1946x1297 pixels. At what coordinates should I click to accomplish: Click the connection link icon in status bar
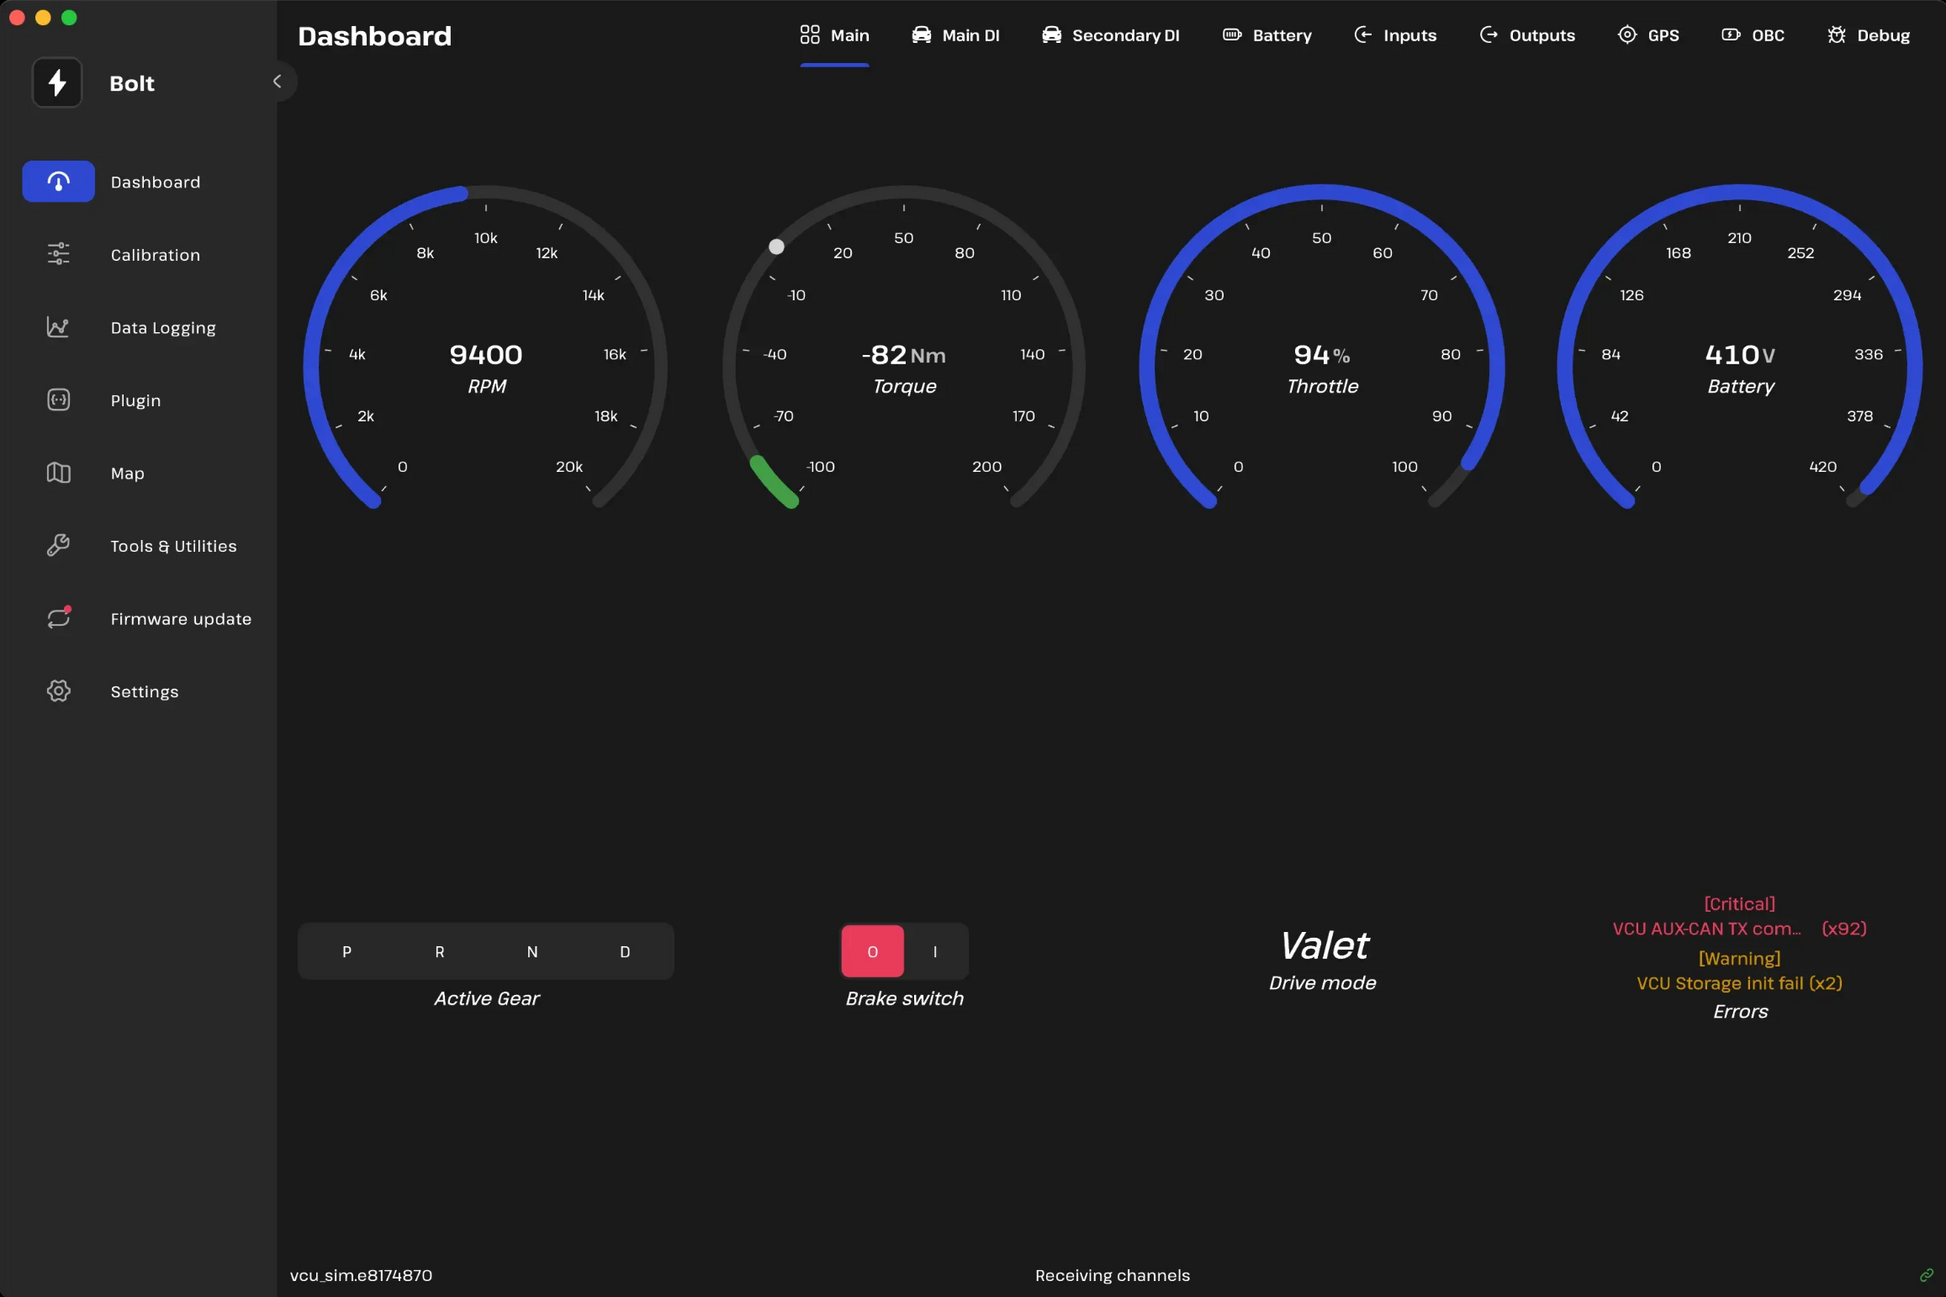[1926, 1275]
